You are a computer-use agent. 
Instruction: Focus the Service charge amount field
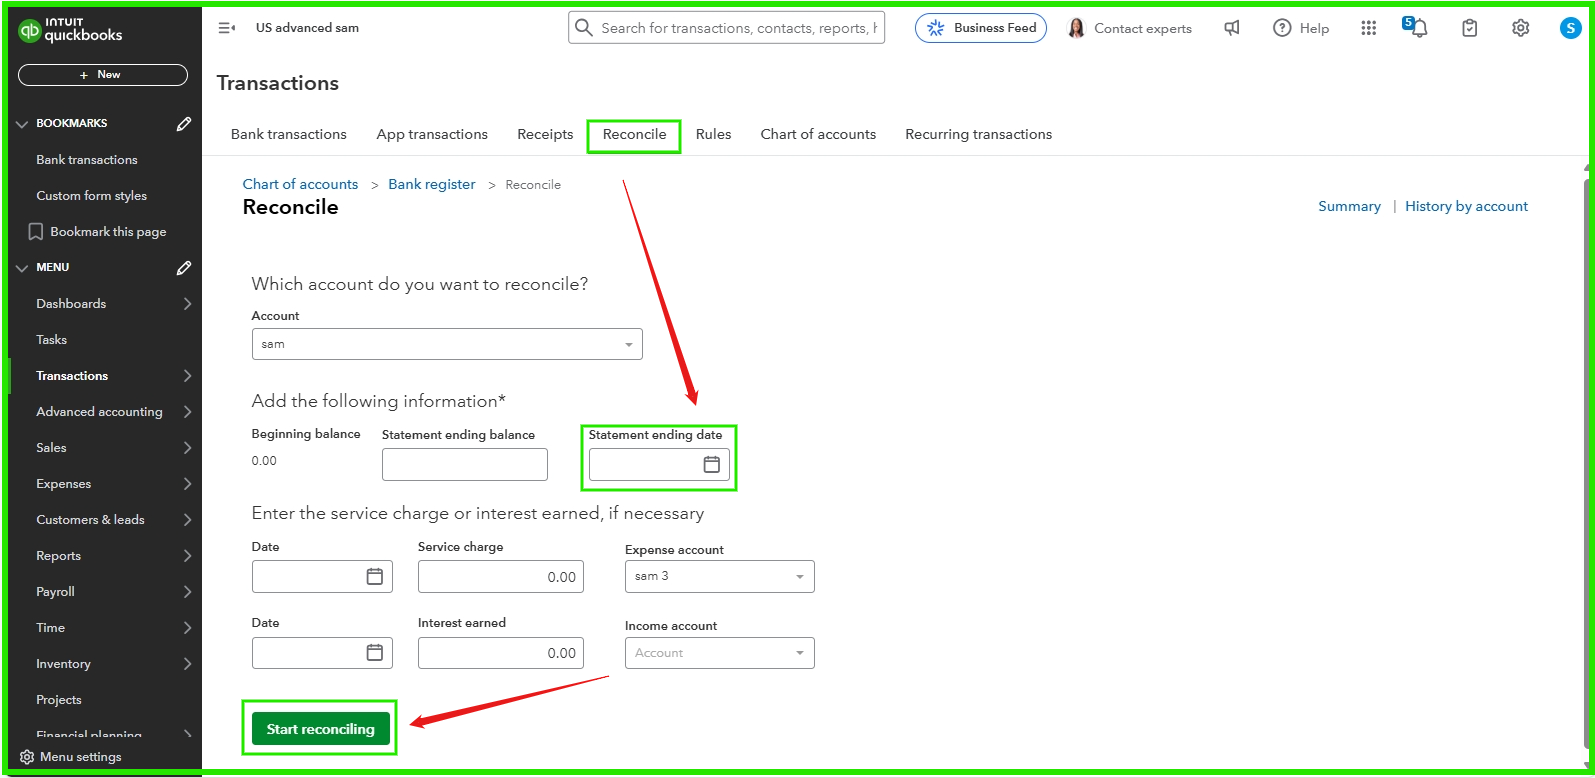pyautogui.click(x=501, y=576)
